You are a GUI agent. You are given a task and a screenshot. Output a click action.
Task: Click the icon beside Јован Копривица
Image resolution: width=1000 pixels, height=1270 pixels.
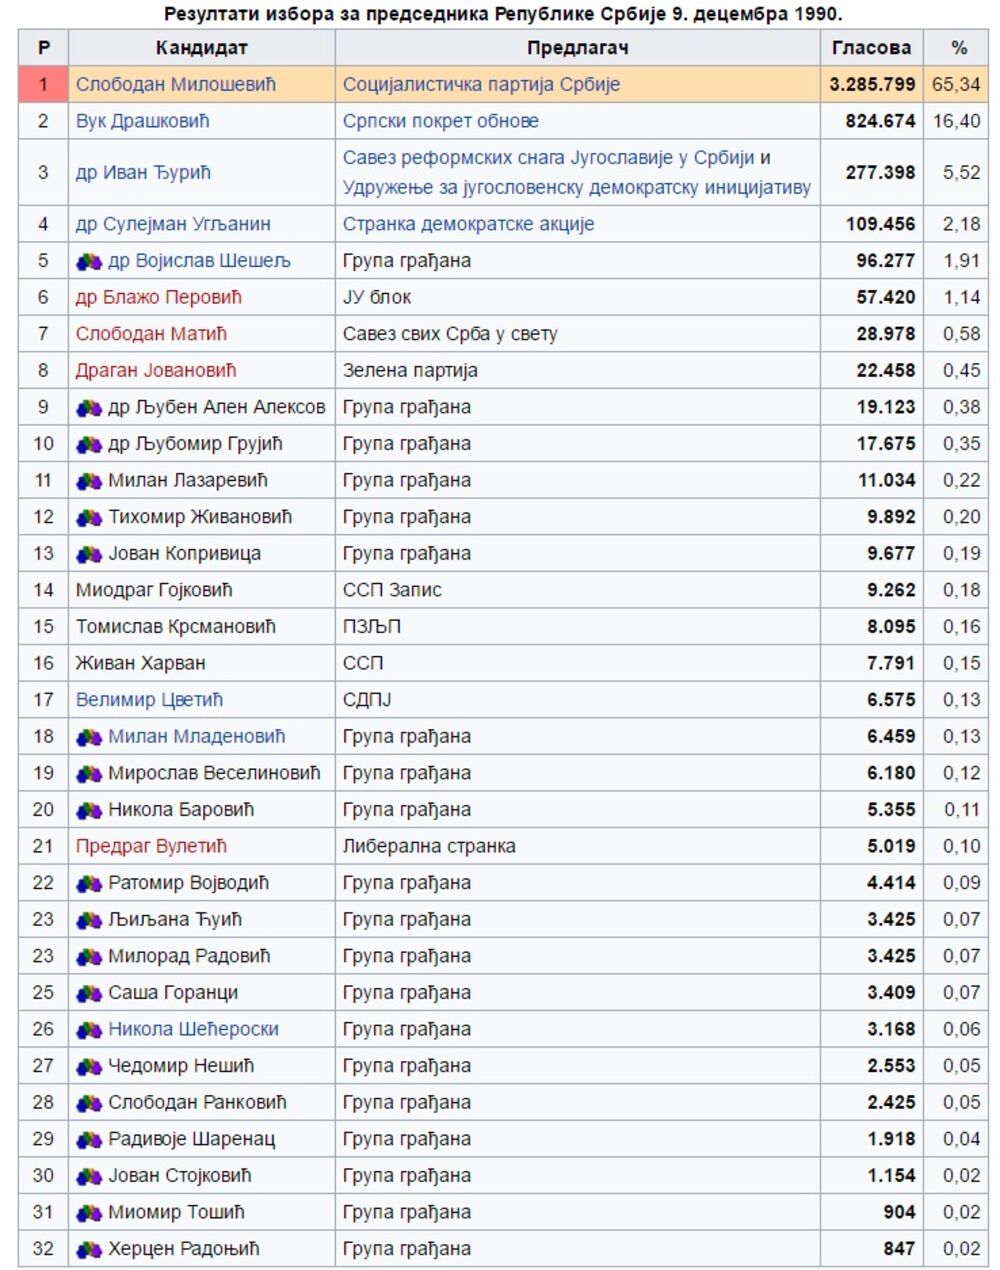coord(89,554)
